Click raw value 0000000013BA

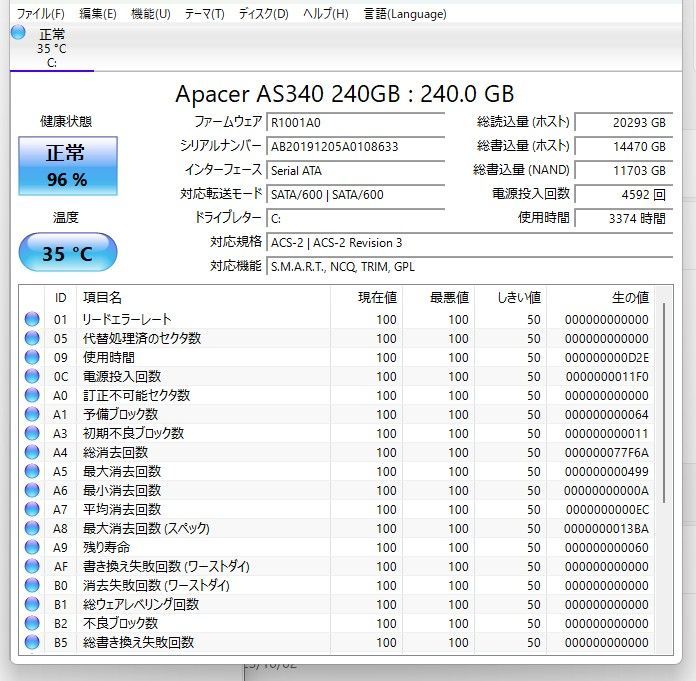tap(606, 528)
